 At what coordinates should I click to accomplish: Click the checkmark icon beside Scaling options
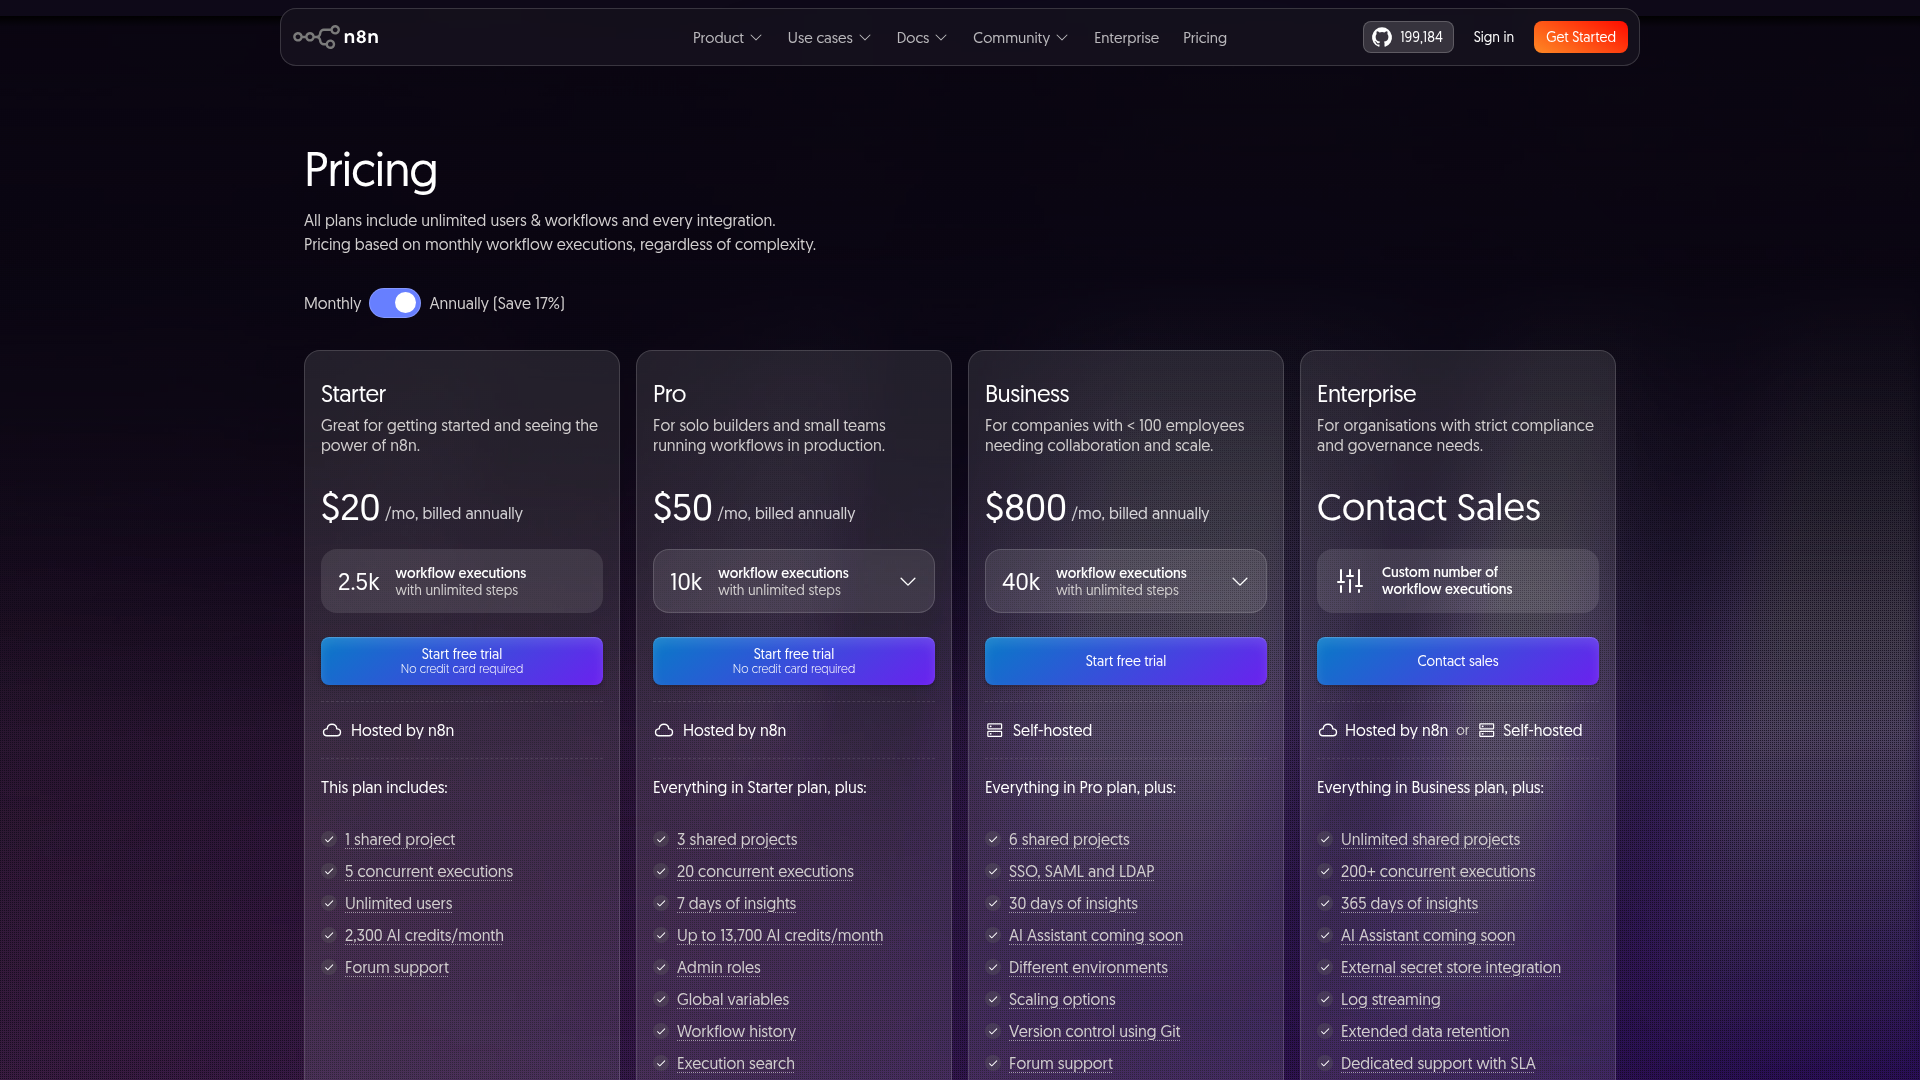click(993, 999)
